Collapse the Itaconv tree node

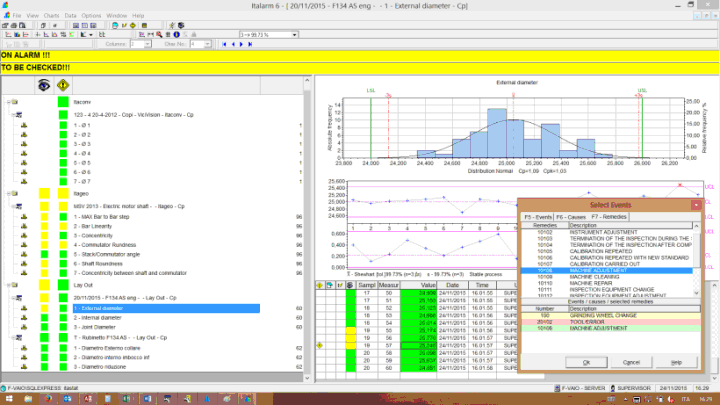pyautogui.click(x=8, y=102)
